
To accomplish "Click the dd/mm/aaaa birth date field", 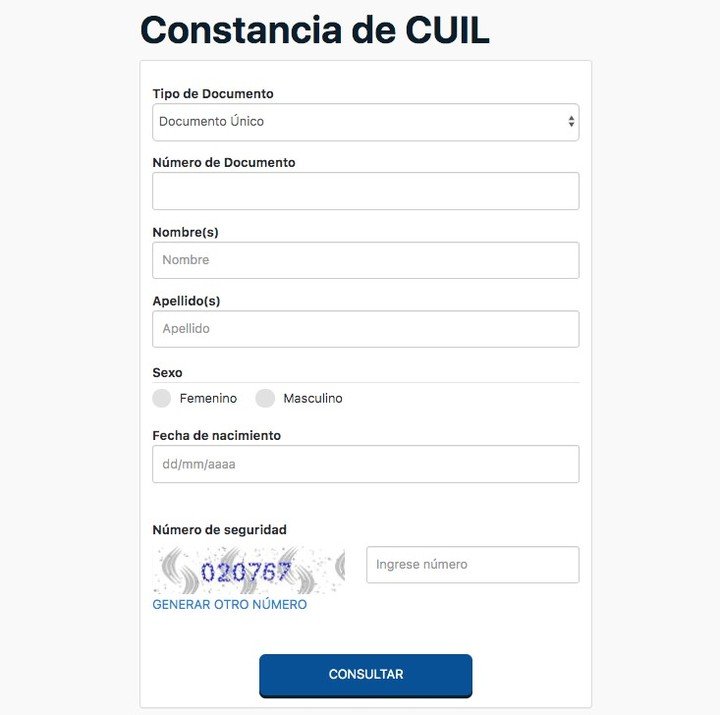I will coord(366,464).
